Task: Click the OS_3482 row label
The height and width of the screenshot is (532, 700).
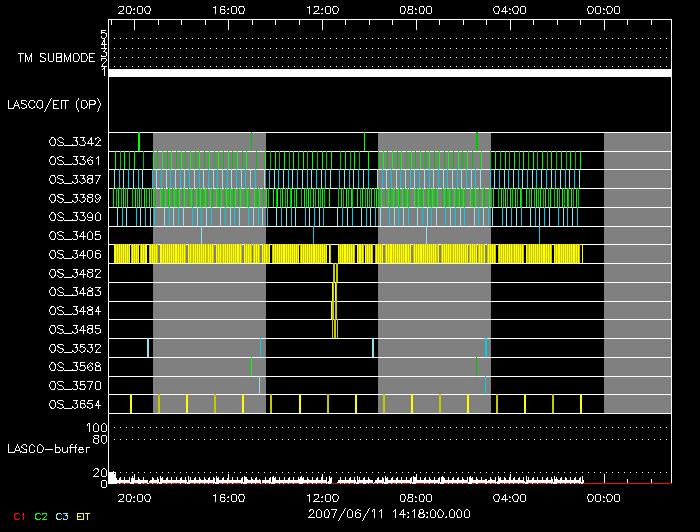Action: [75, 273]
